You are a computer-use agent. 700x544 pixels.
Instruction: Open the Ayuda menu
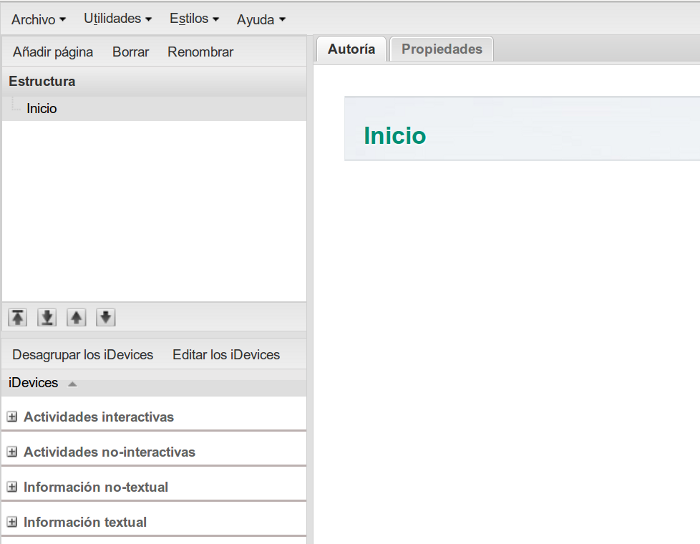pyautogui.click(x=260, y=19)
